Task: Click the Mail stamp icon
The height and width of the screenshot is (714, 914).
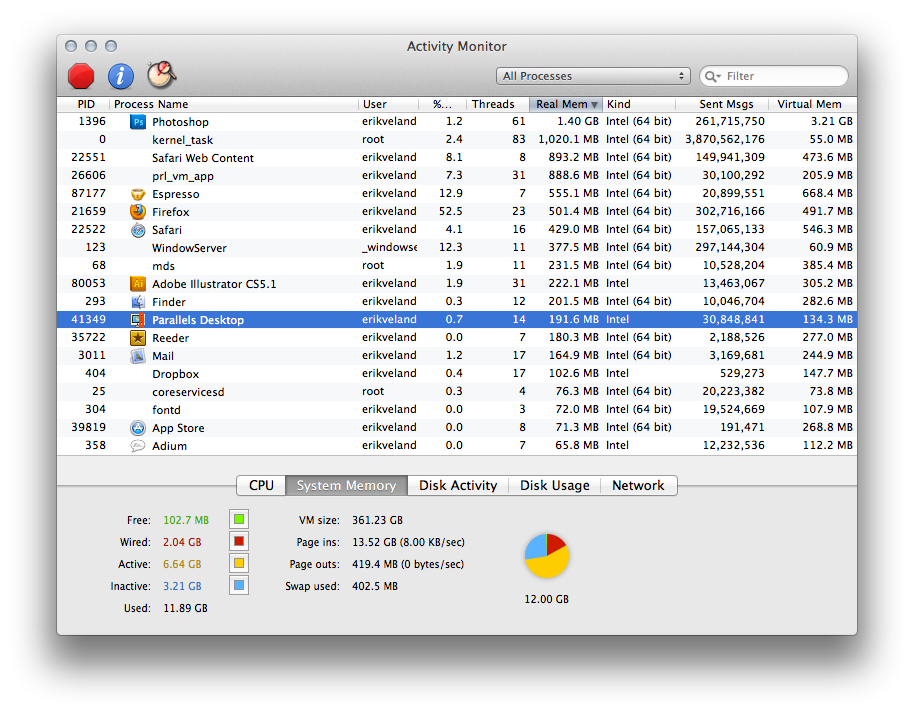Action: 138,356
